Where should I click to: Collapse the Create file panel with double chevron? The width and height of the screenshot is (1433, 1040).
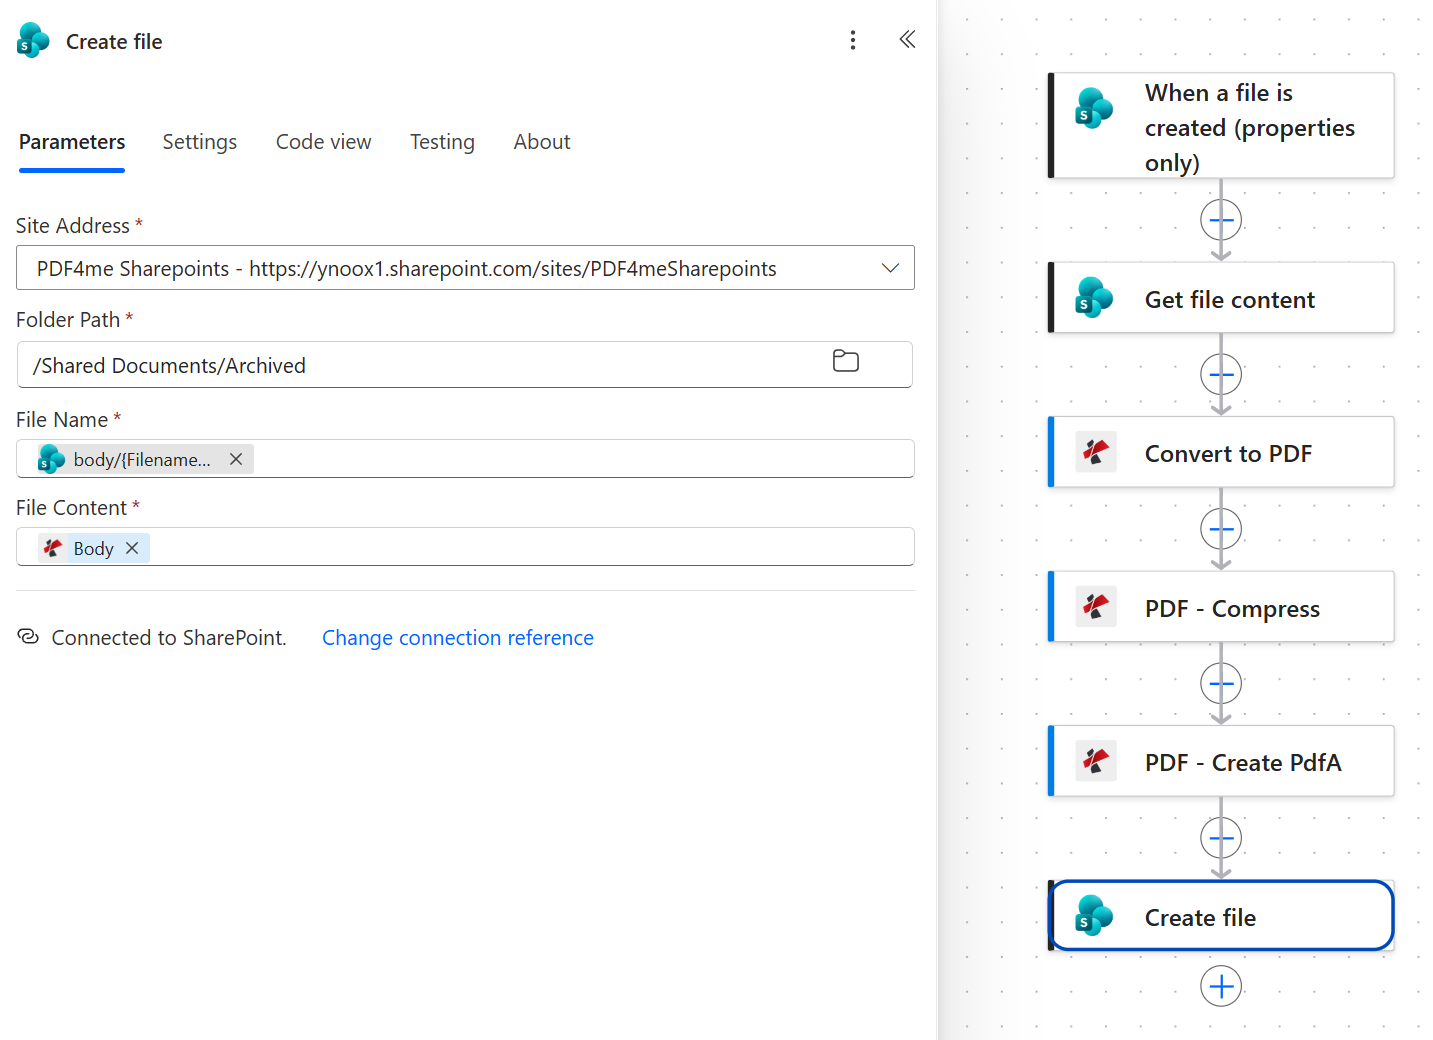click(907, 40)
